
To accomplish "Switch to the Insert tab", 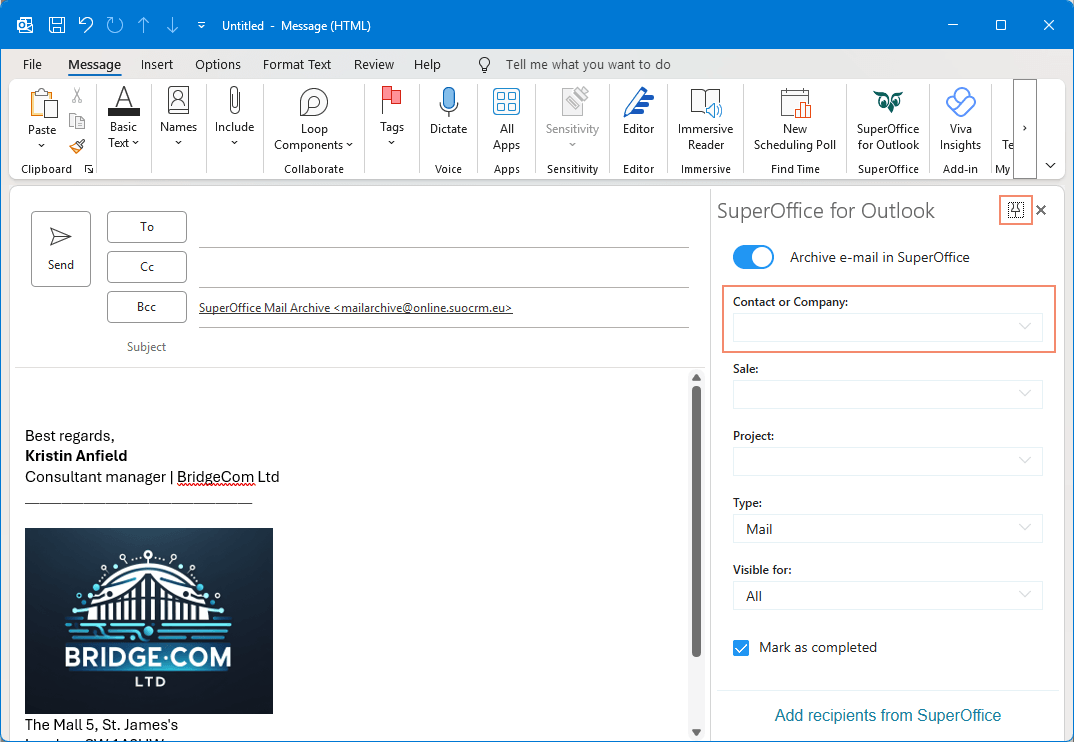I will (157, 64).
